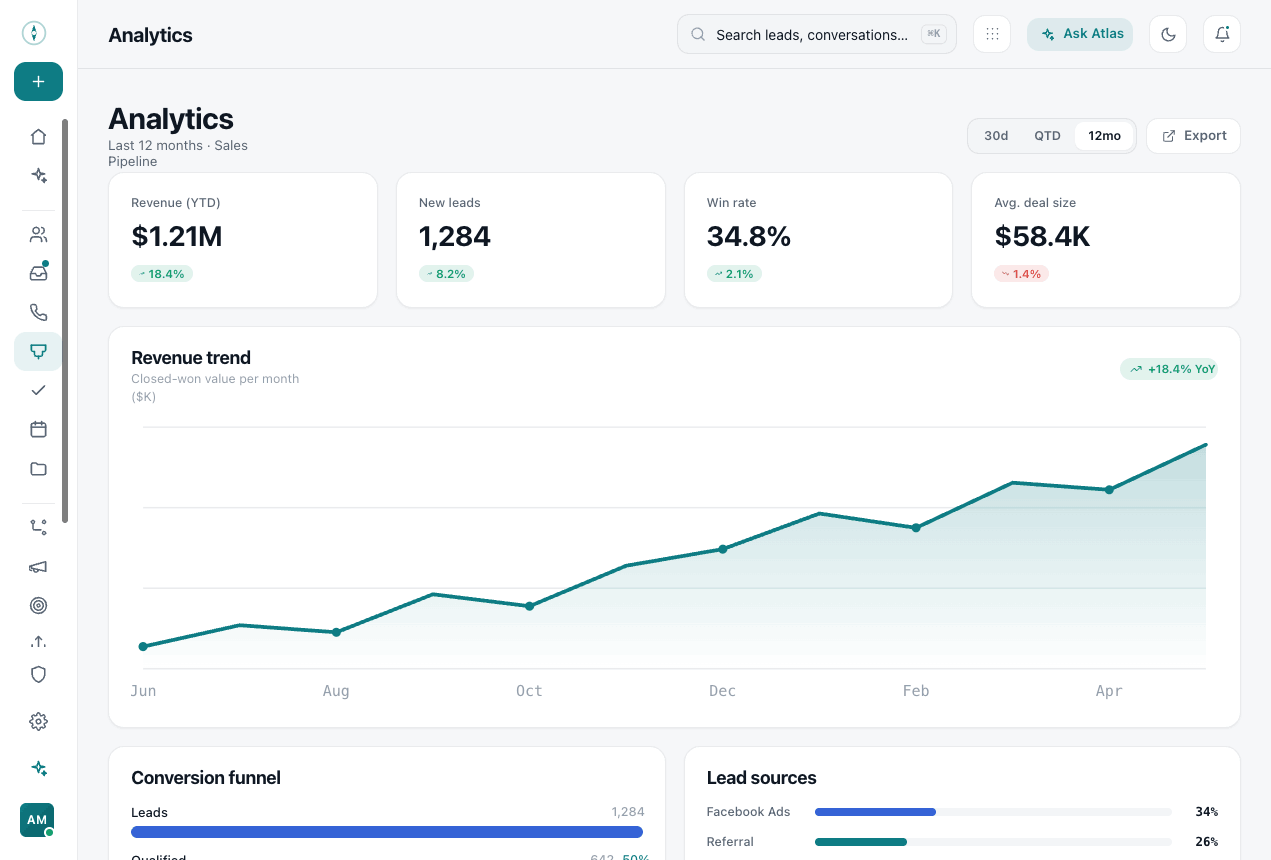1271x860 pixels.
Task: Select the highlighted trophy icon
Action: pyautogui.click(x=38, y=351)
